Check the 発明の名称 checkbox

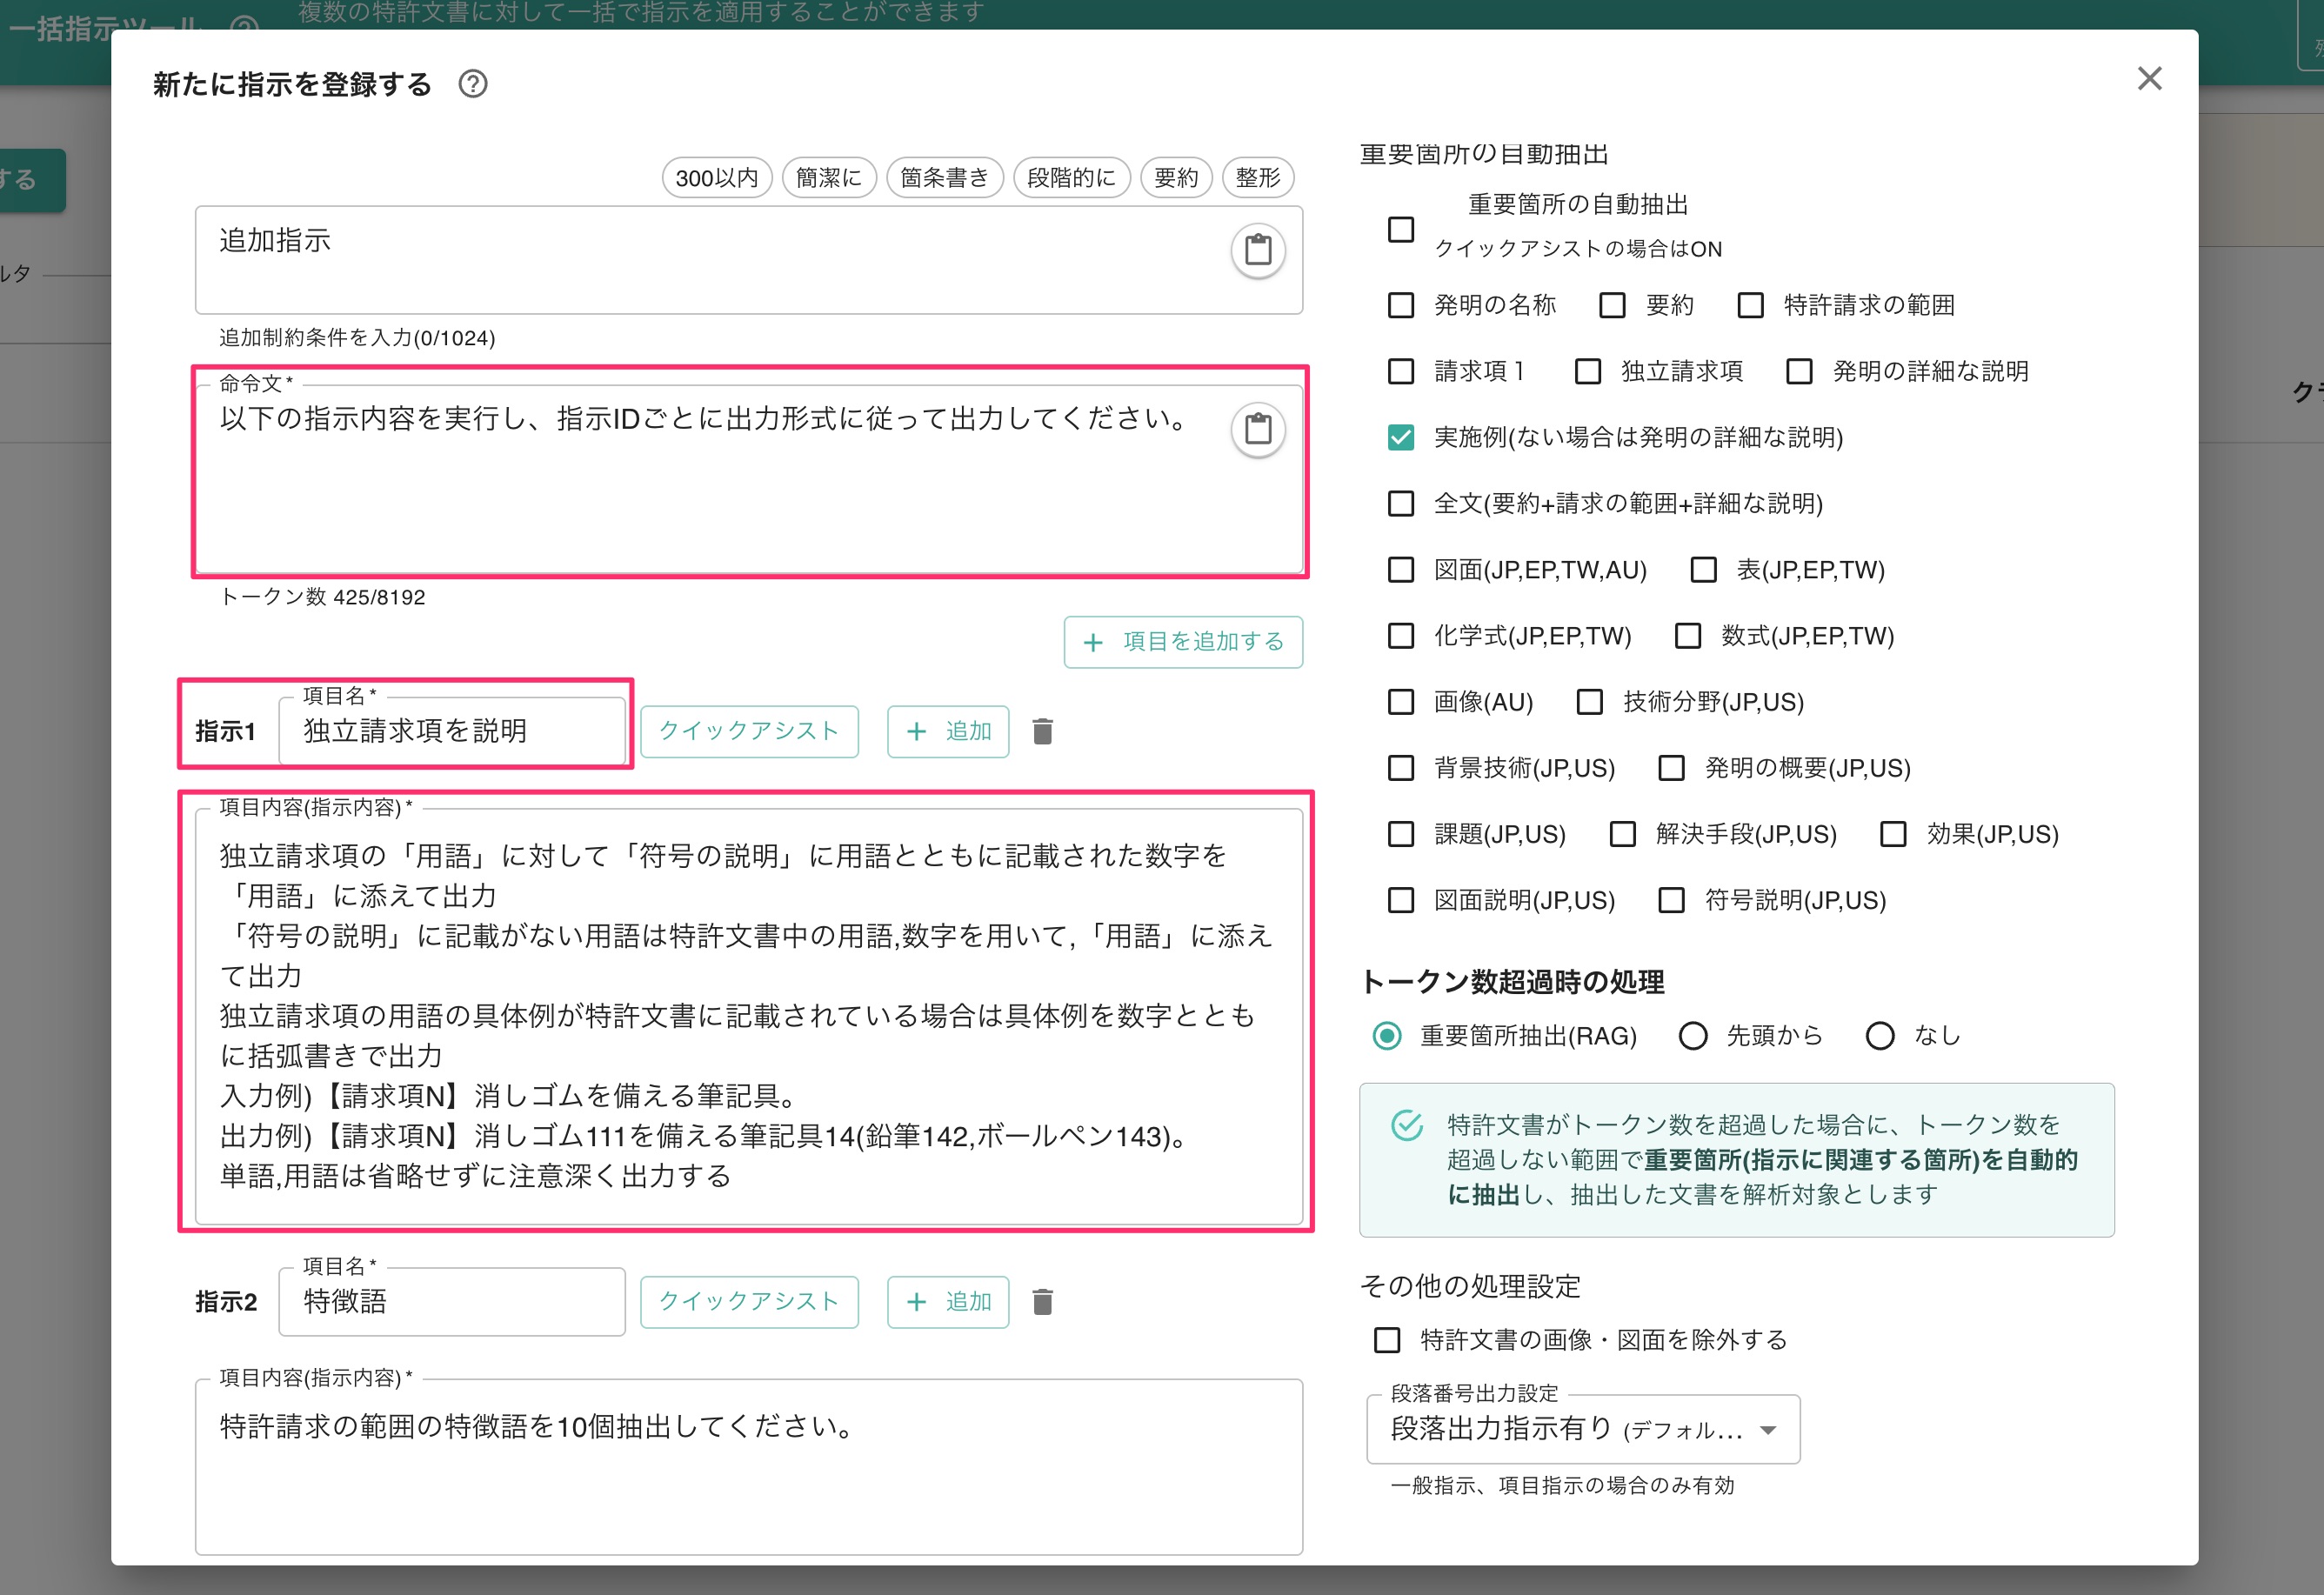1401,305
